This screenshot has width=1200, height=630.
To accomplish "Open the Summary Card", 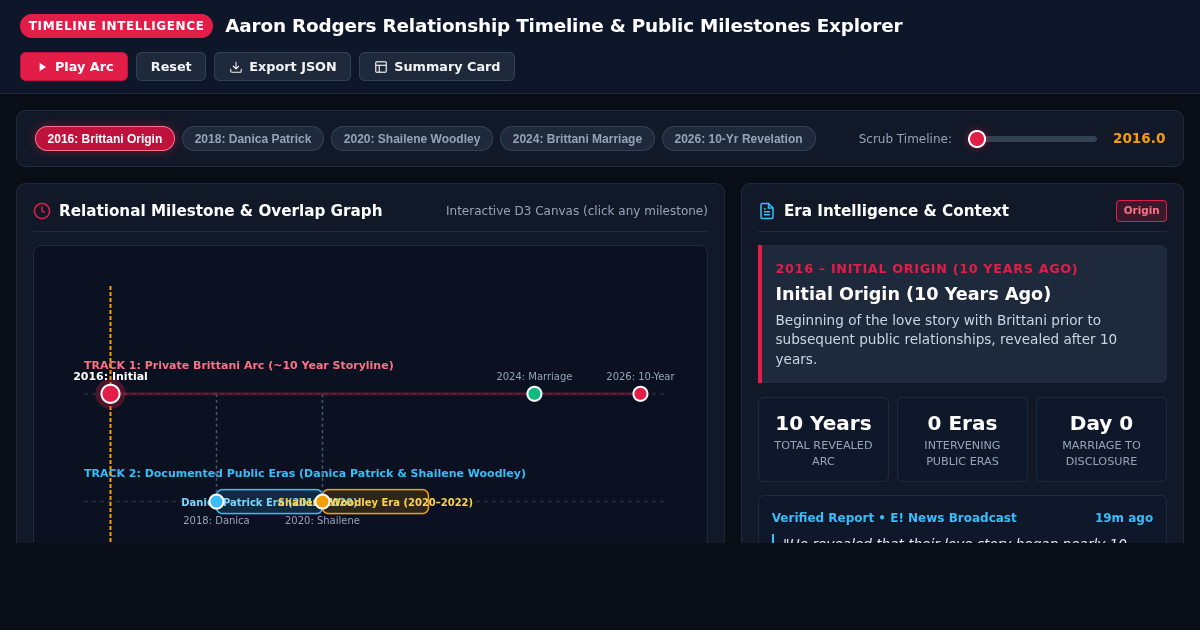I will tap(437, 67).
